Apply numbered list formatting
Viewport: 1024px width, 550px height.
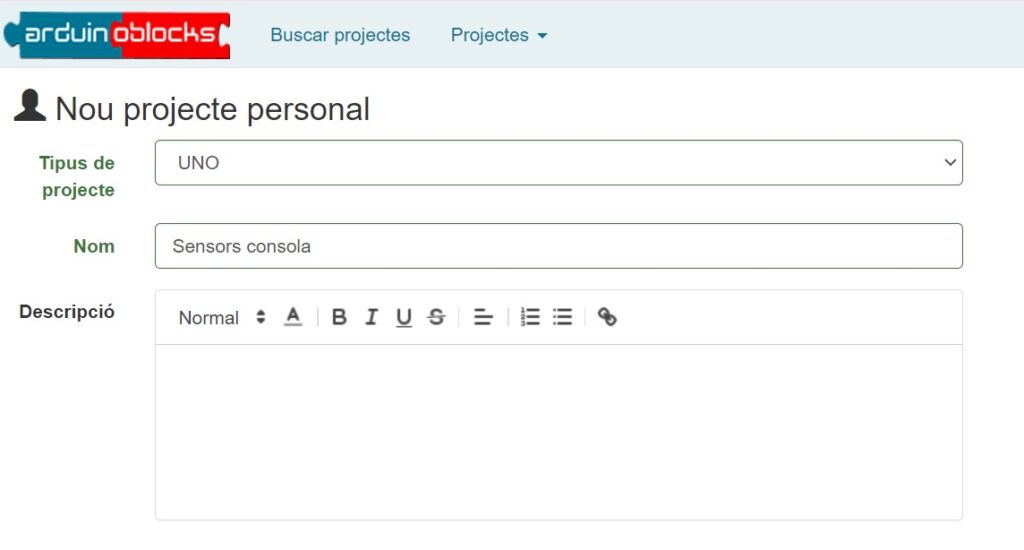530,317
